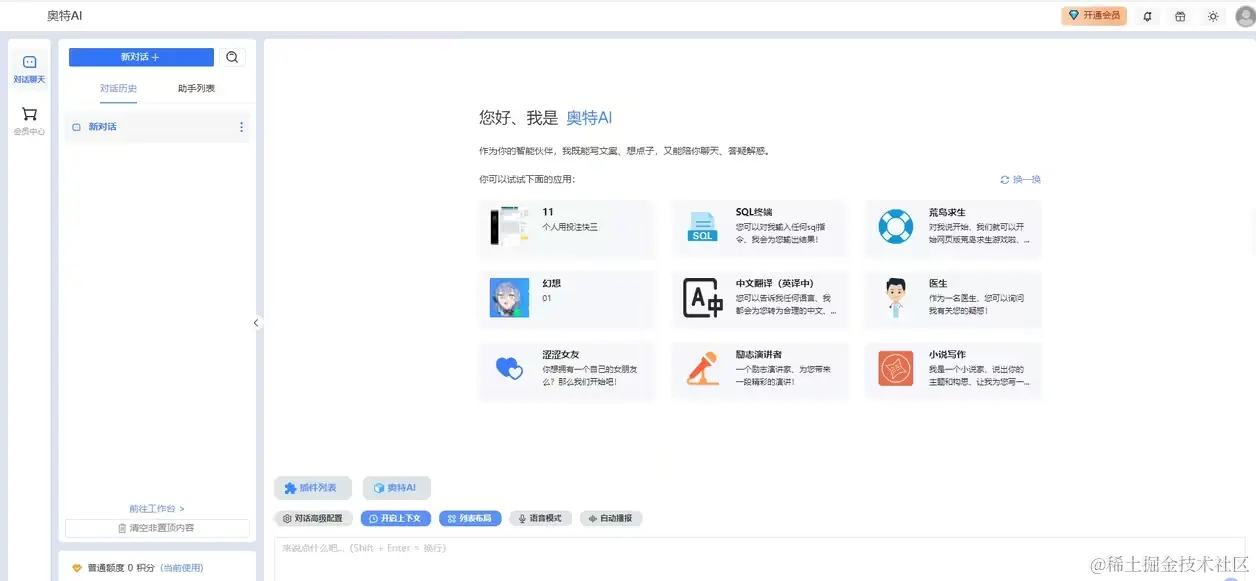The image size is (1256, 581).
Task: Refresh app suggestions with 换一换
Action: coord(1020,179)
